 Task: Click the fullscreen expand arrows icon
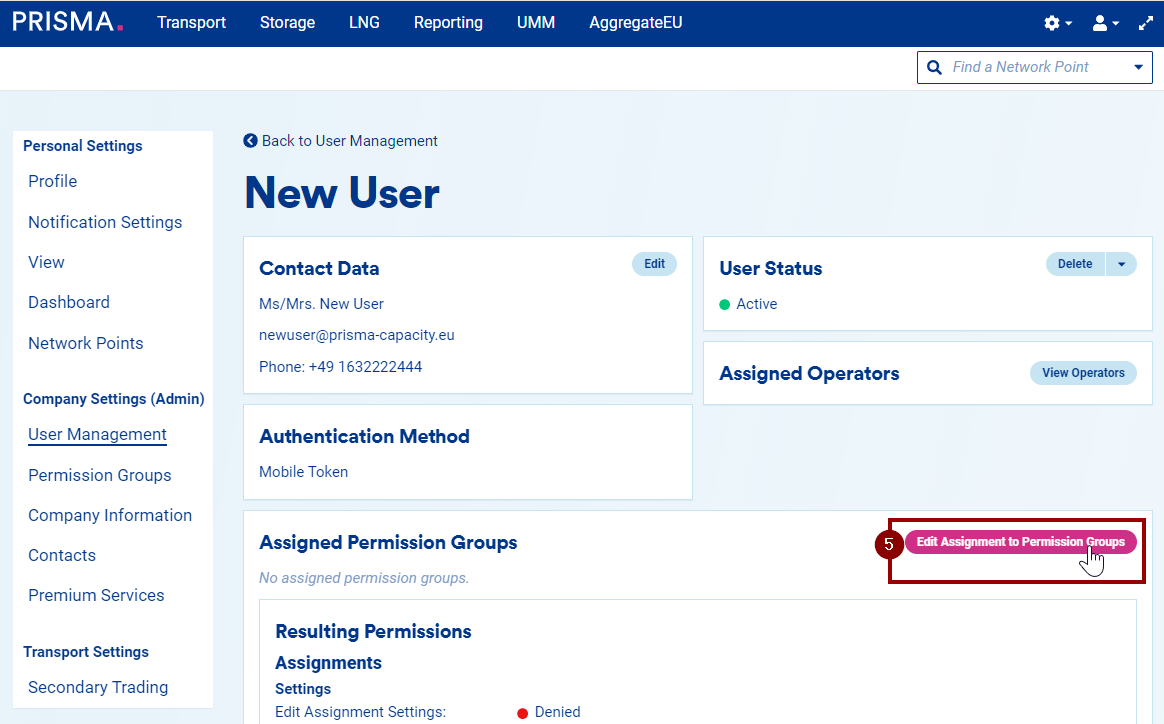1146,23
